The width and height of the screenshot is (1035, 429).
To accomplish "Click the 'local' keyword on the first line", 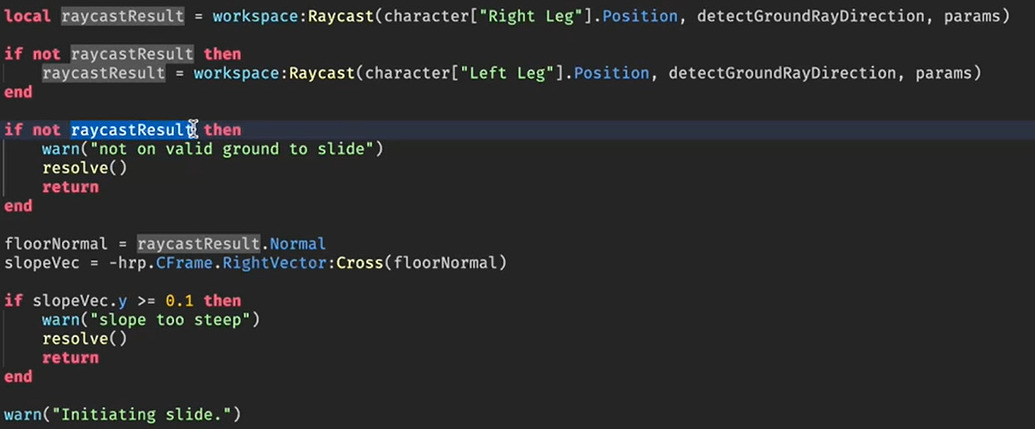I will coord(27,16).
